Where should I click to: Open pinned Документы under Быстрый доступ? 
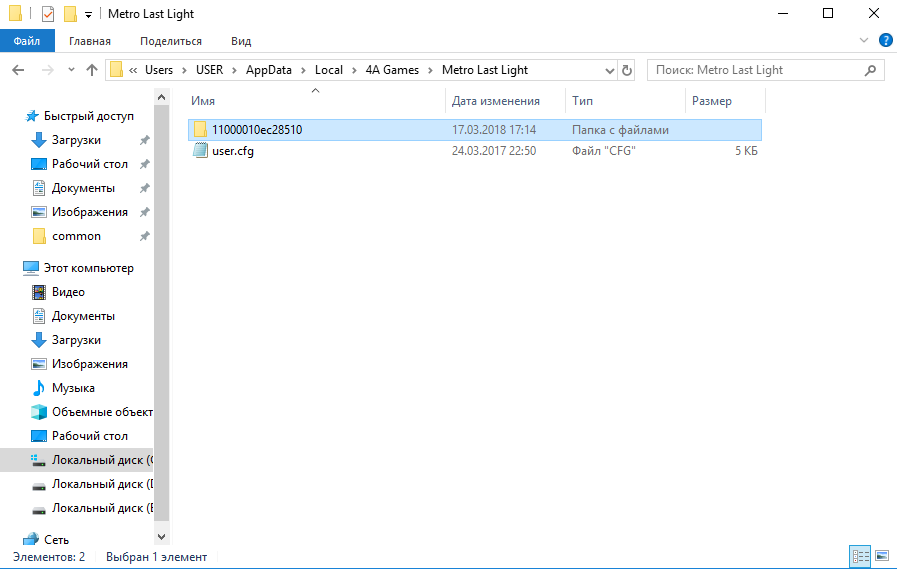(x=83, y=188)
